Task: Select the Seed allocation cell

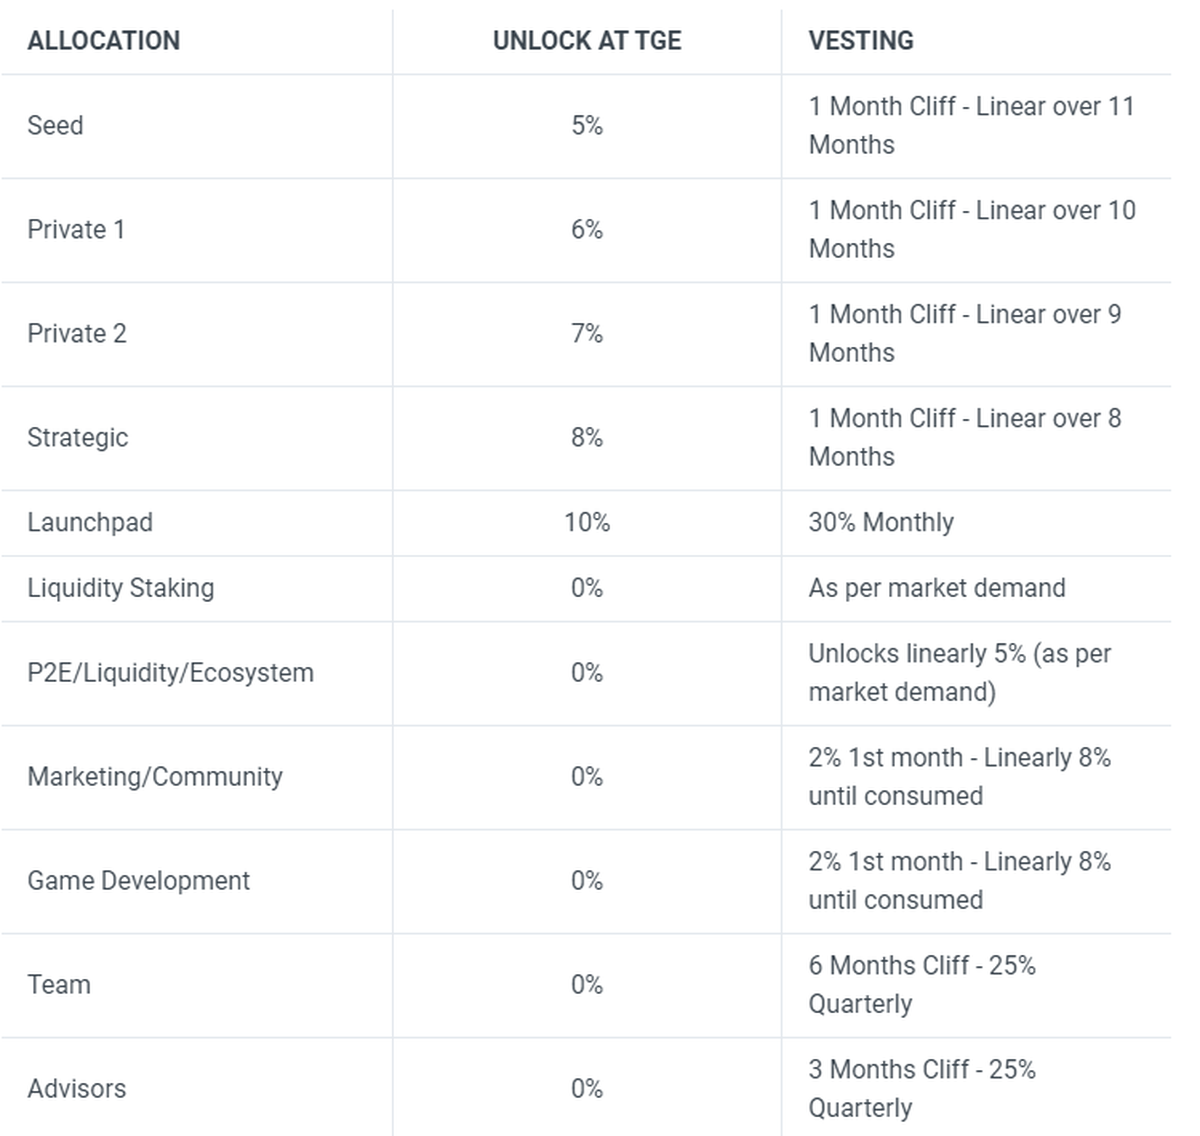Action: point(56,126)
